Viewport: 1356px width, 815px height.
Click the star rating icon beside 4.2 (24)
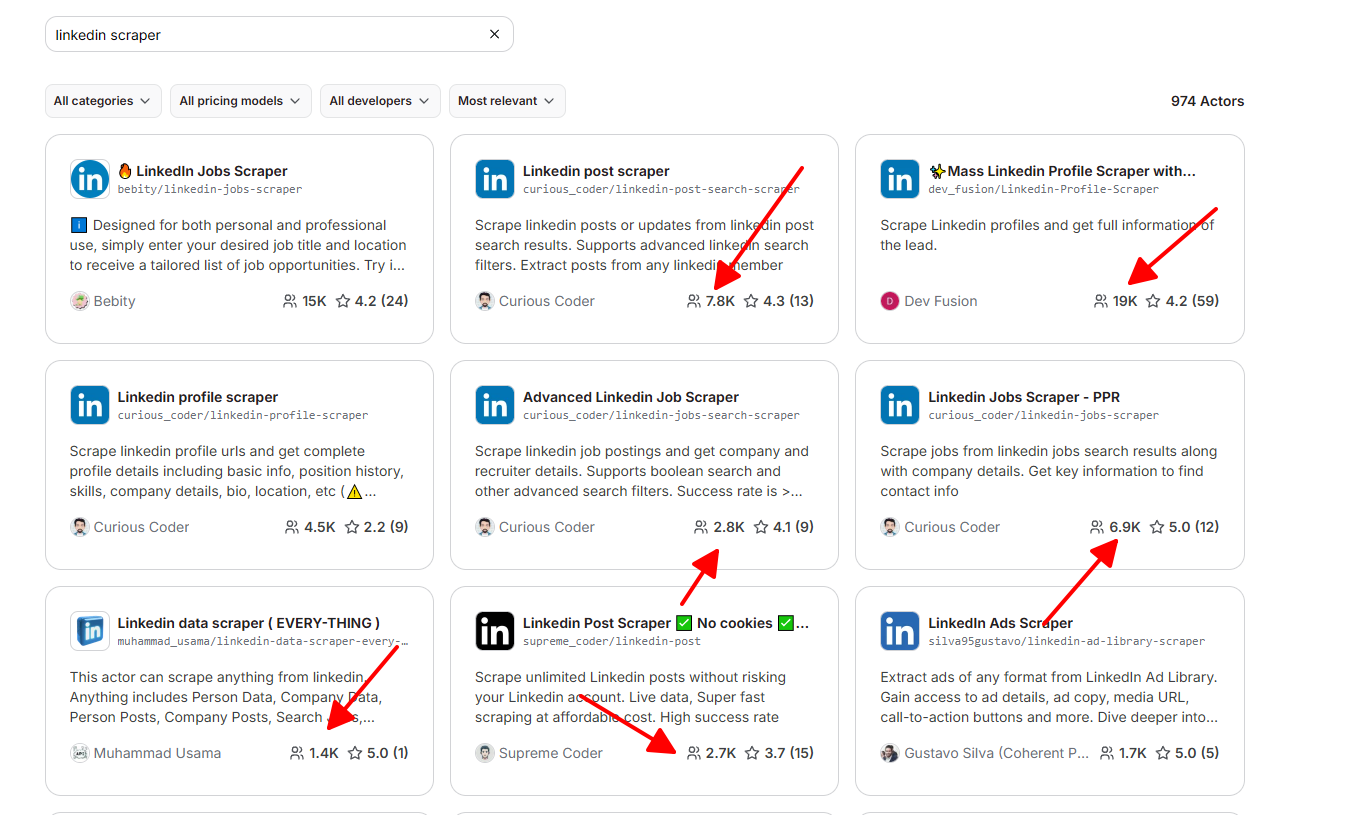click(x=343, y=301)
